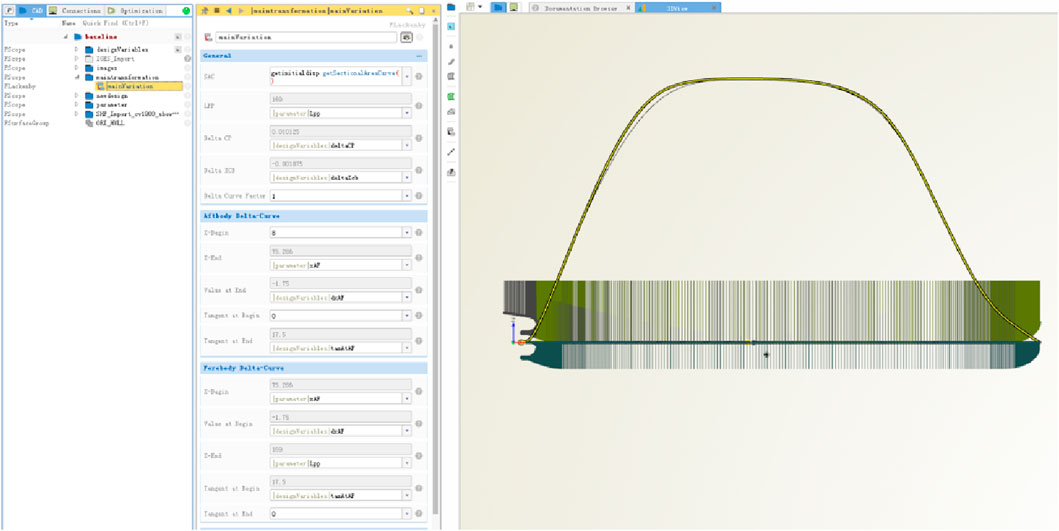Expand the newdesign scope
This screenshot has width=1059, height=531.
tap(76, 96)
